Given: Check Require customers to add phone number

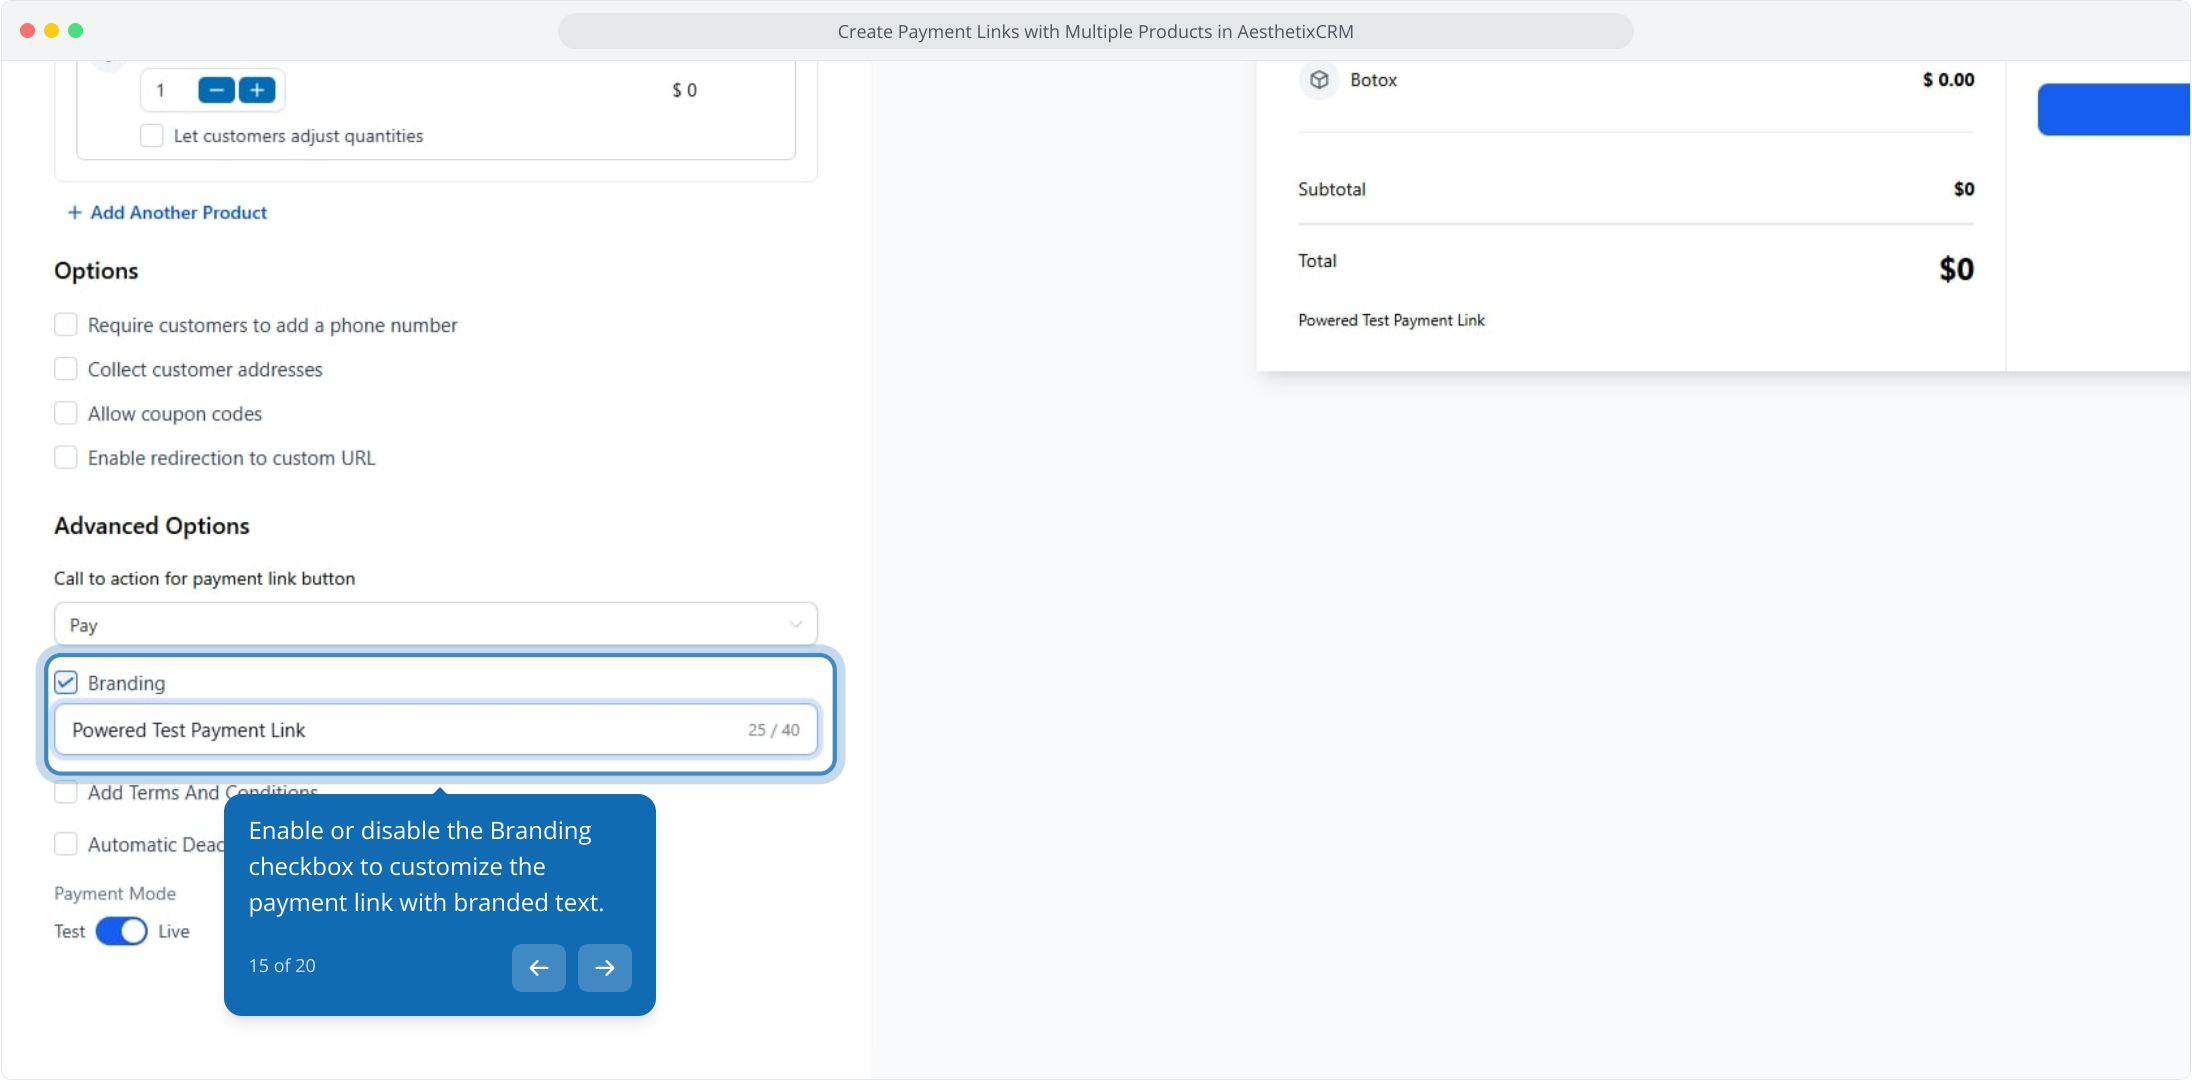Looking at the screenshot, I should (x=66, y=325).
